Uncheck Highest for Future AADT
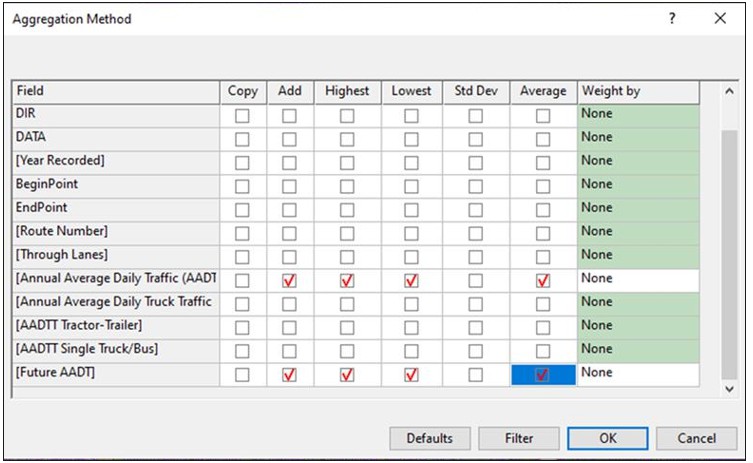Image resolution: width=753 pixels, height=463 pixels. pos(347,373)
